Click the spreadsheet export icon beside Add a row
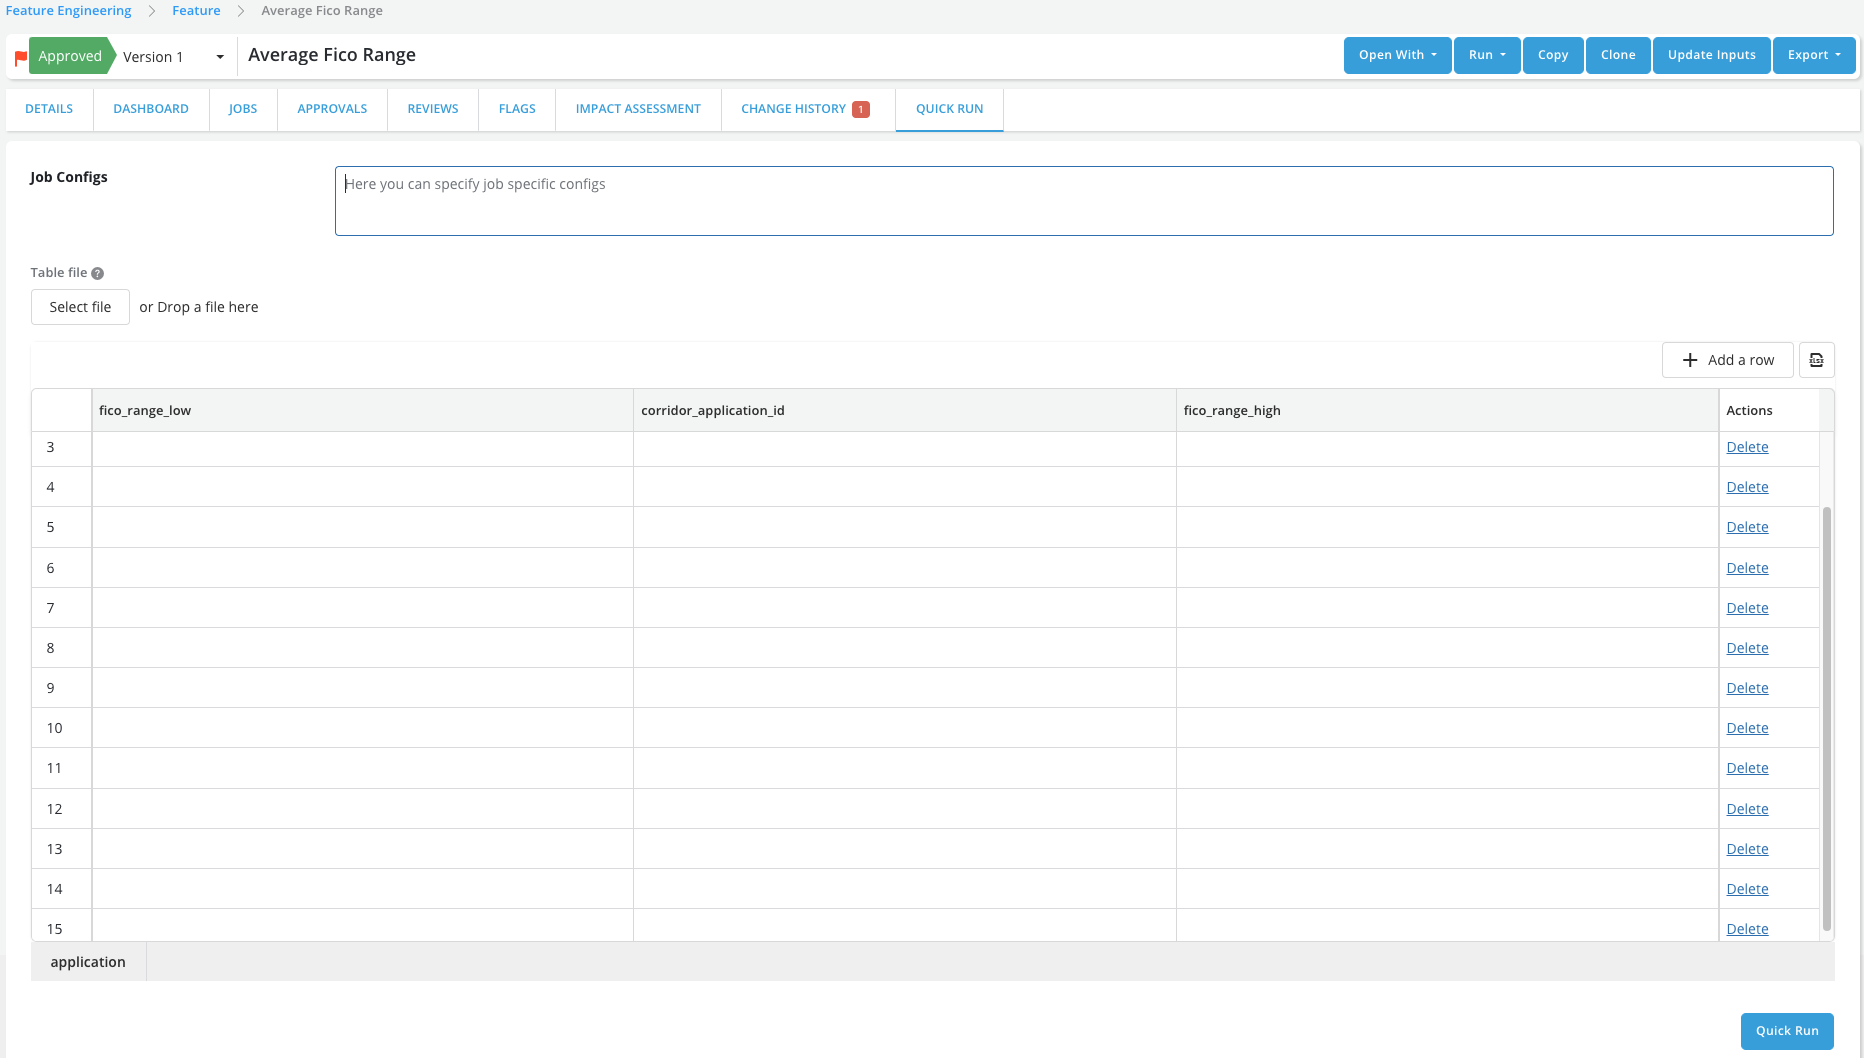 point(1816,360)
